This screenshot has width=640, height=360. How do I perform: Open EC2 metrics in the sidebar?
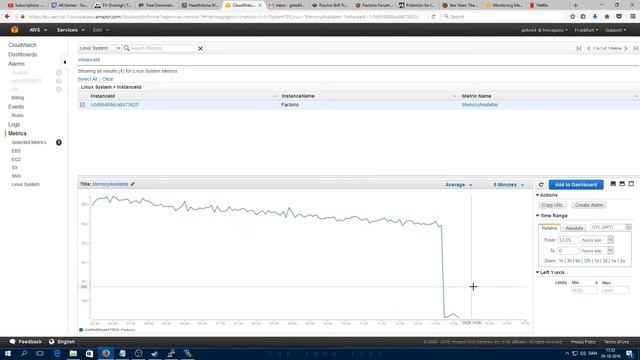click(x=16, y=159)
